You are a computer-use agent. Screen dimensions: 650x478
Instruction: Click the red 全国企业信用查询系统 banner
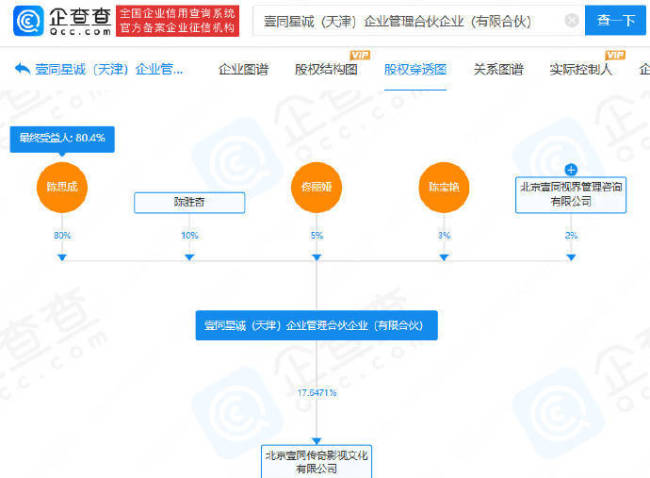point(177,21)
